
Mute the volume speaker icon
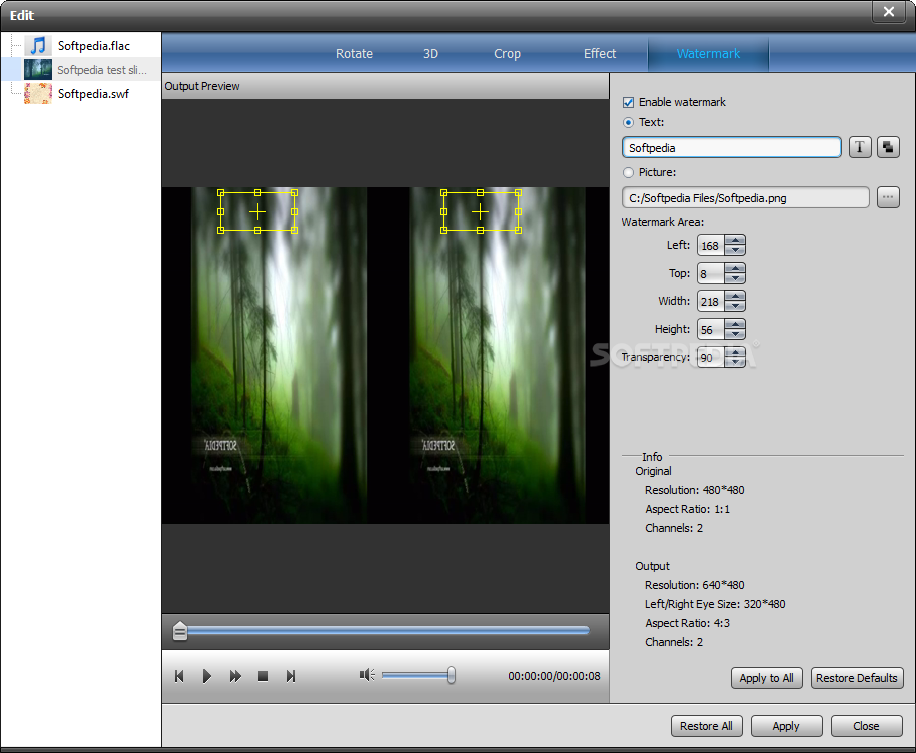(x=367, y=675)
